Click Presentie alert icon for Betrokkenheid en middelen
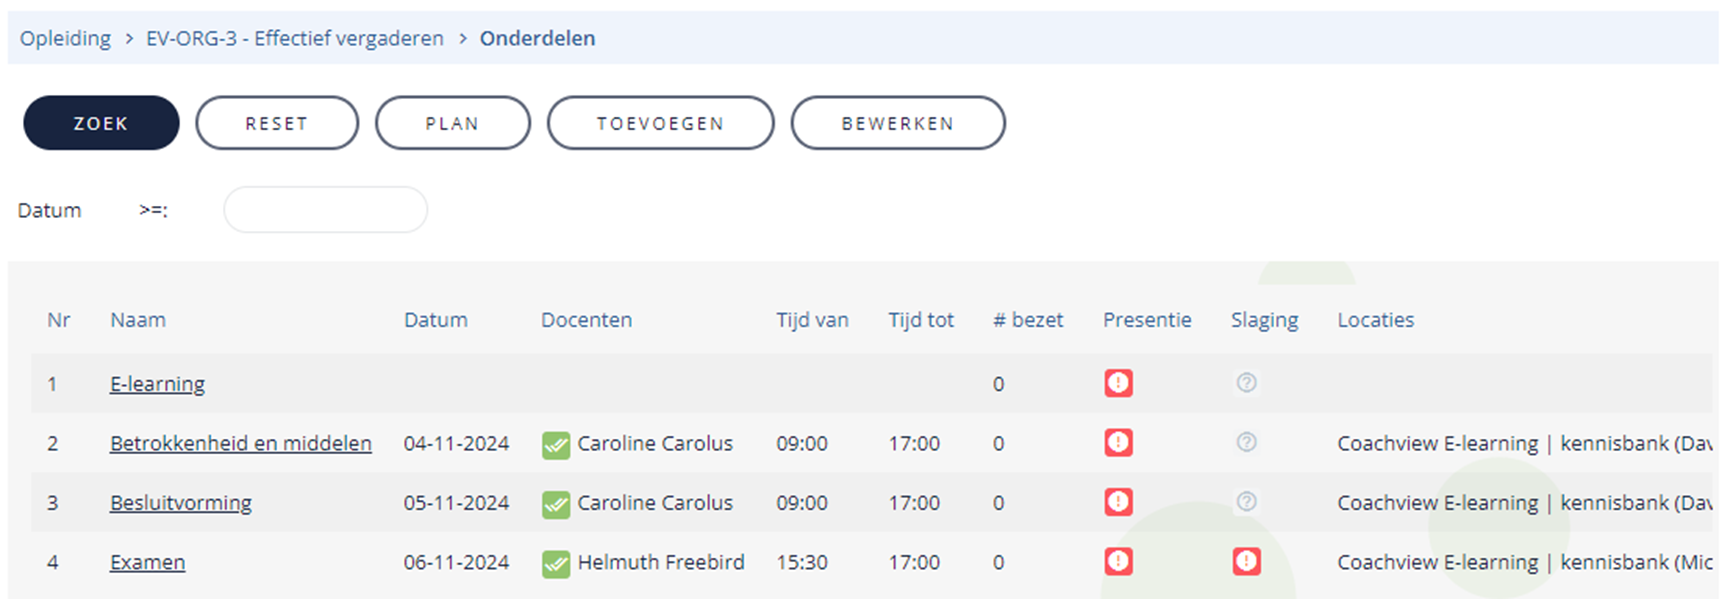The image size is (1722, 599). coord(1118,442)
